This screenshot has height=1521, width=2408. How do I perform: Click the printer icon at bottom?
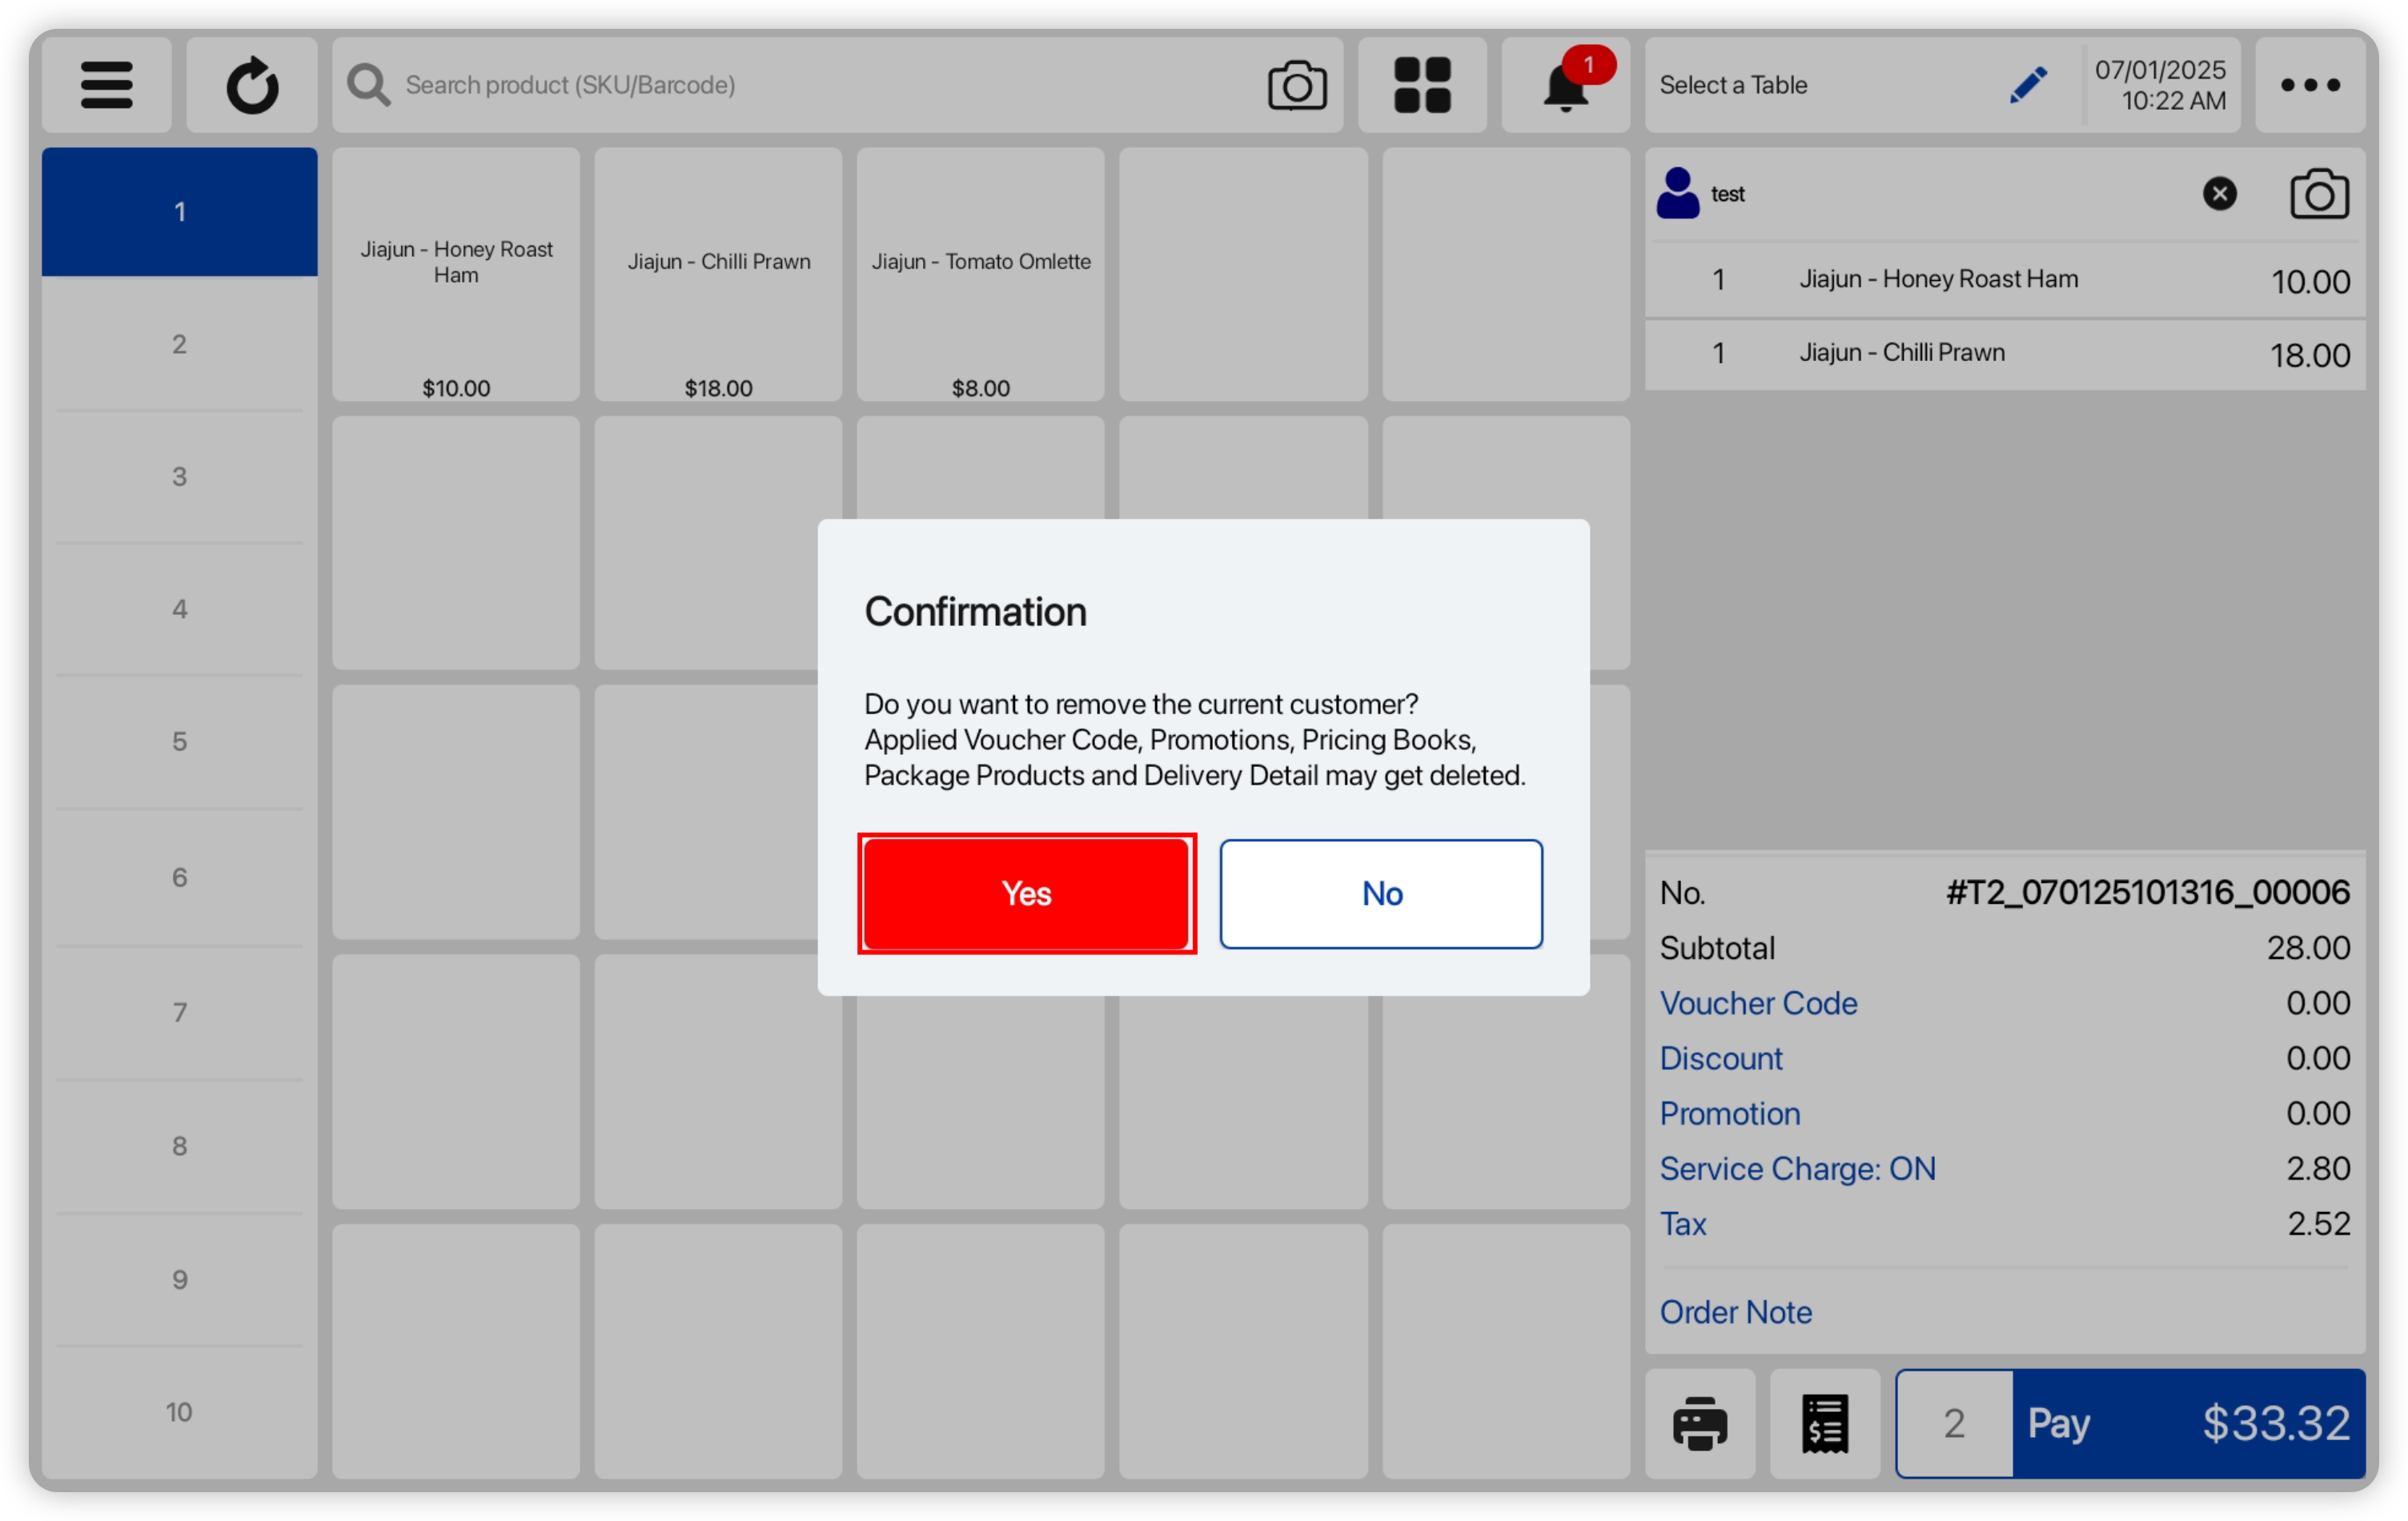pos(1700,1423)
